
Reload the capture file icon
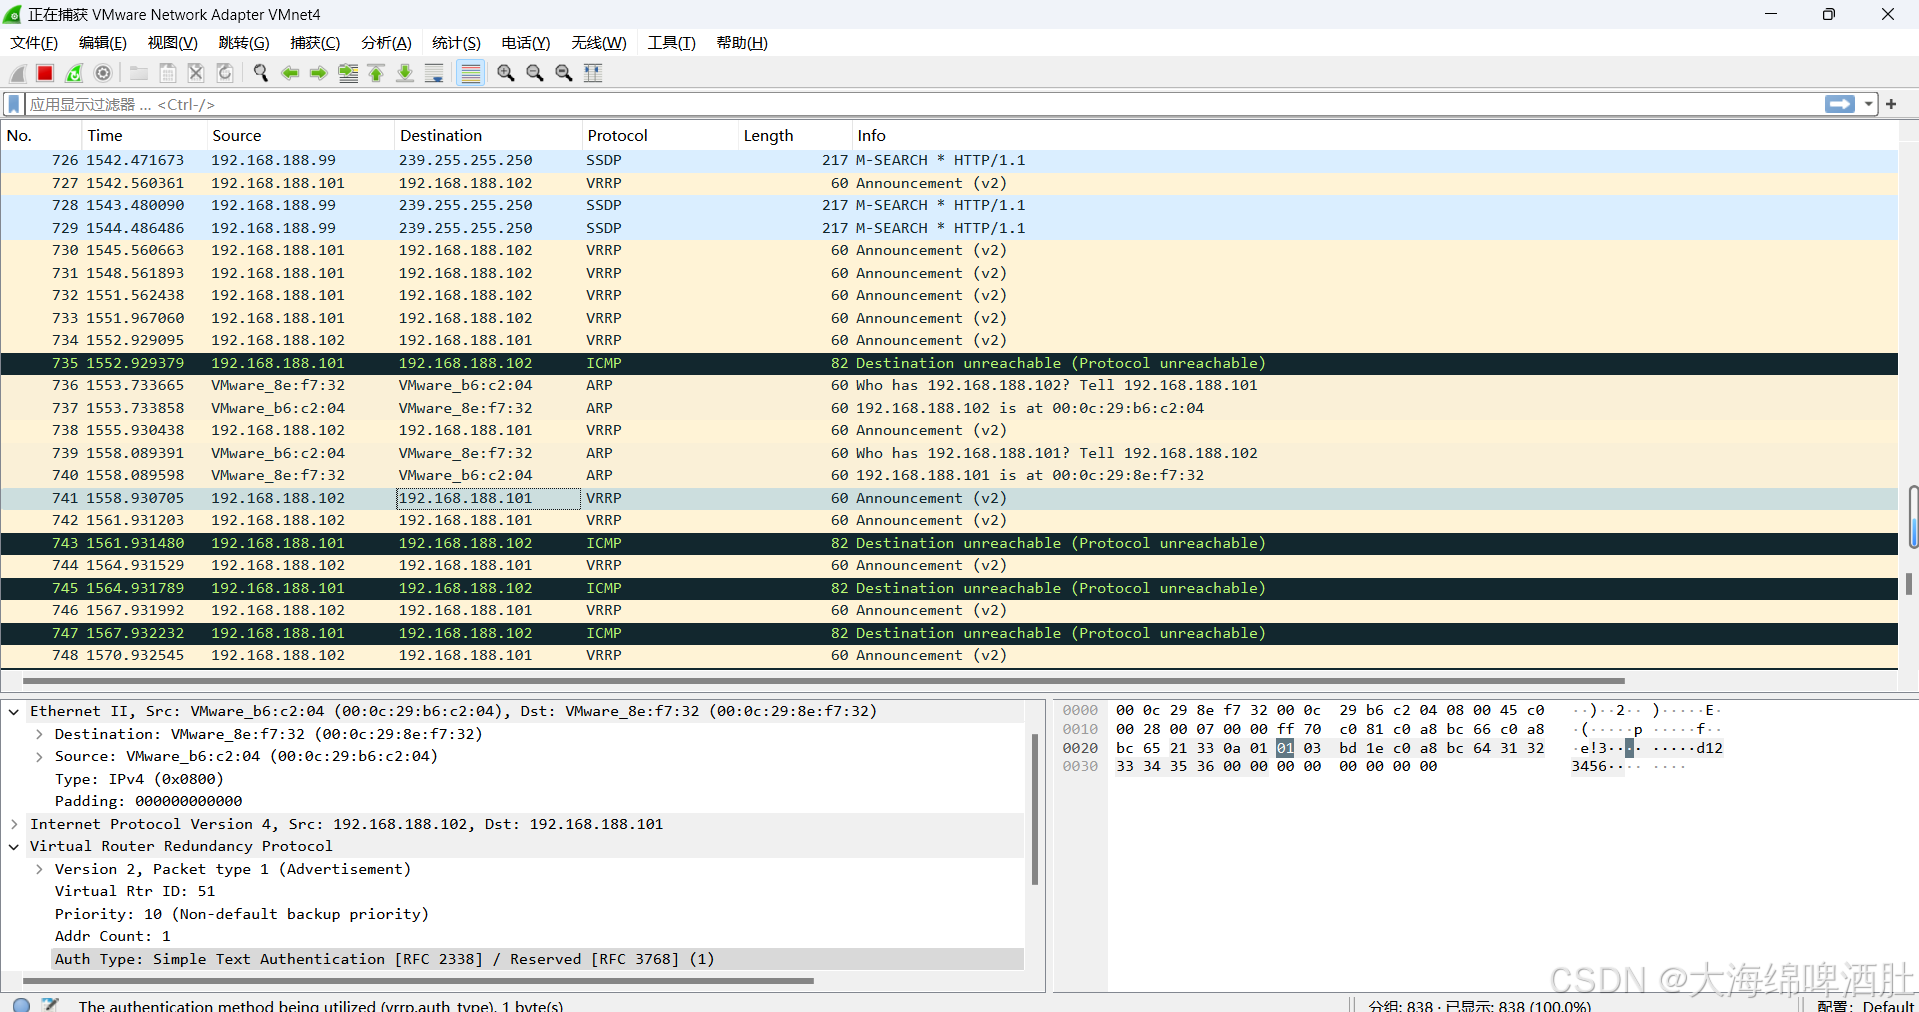[x=225, y=73]
